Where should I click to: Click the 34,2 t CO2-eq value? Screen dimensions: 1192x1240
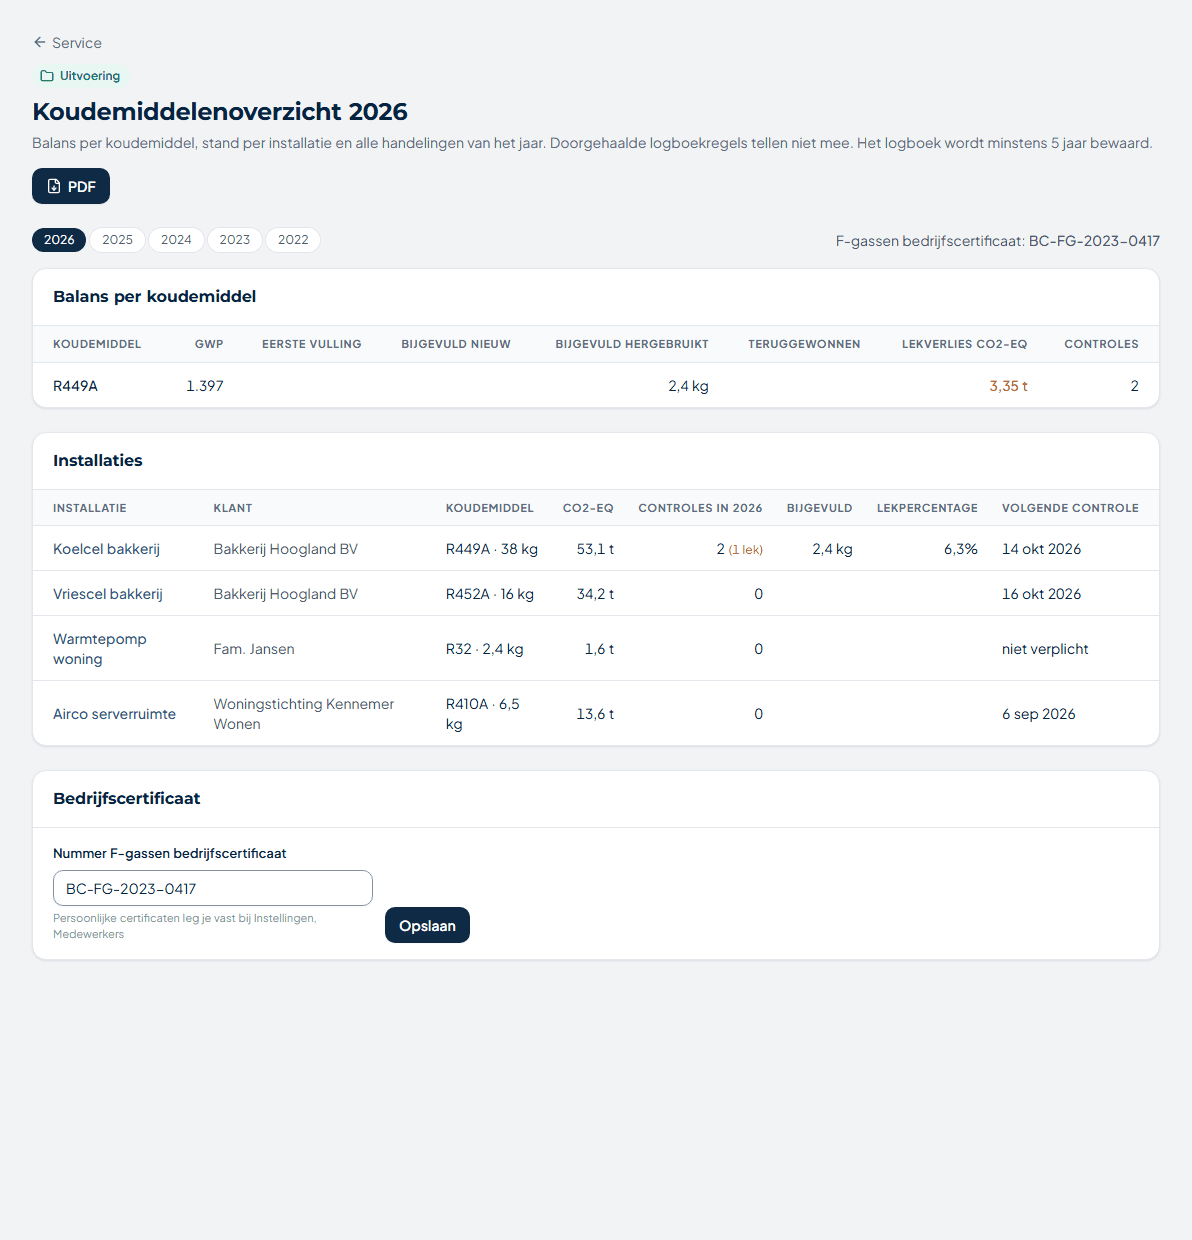pos(595,594)
